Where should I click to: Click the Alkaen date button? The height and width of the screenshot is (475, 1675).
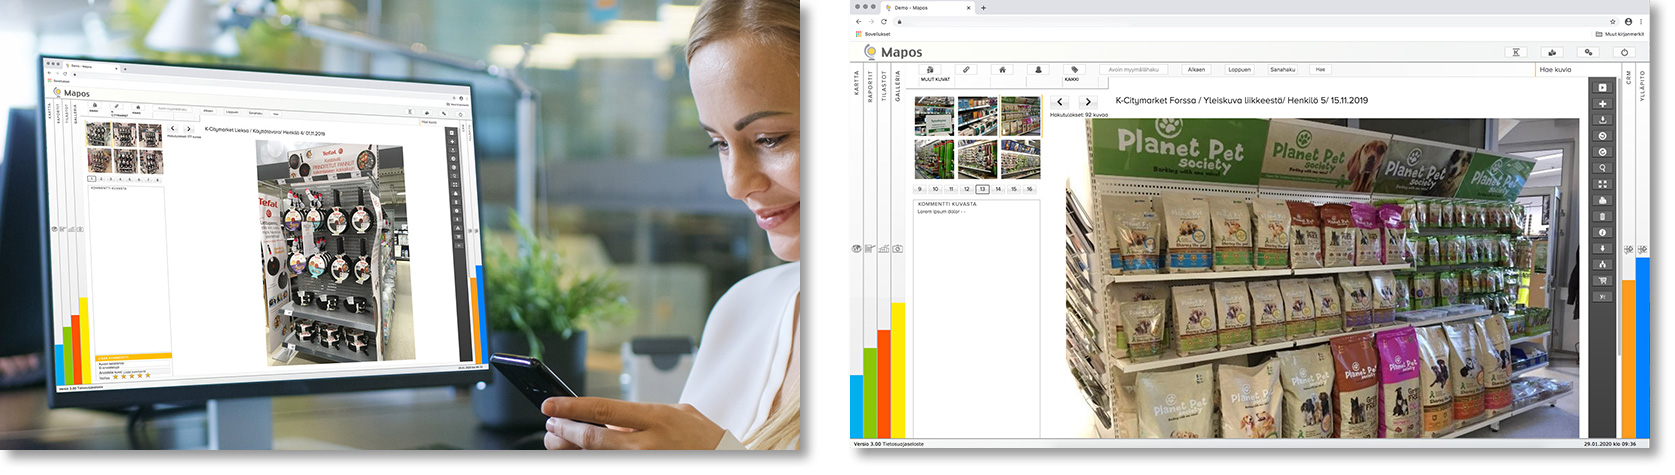point(1196,70)
